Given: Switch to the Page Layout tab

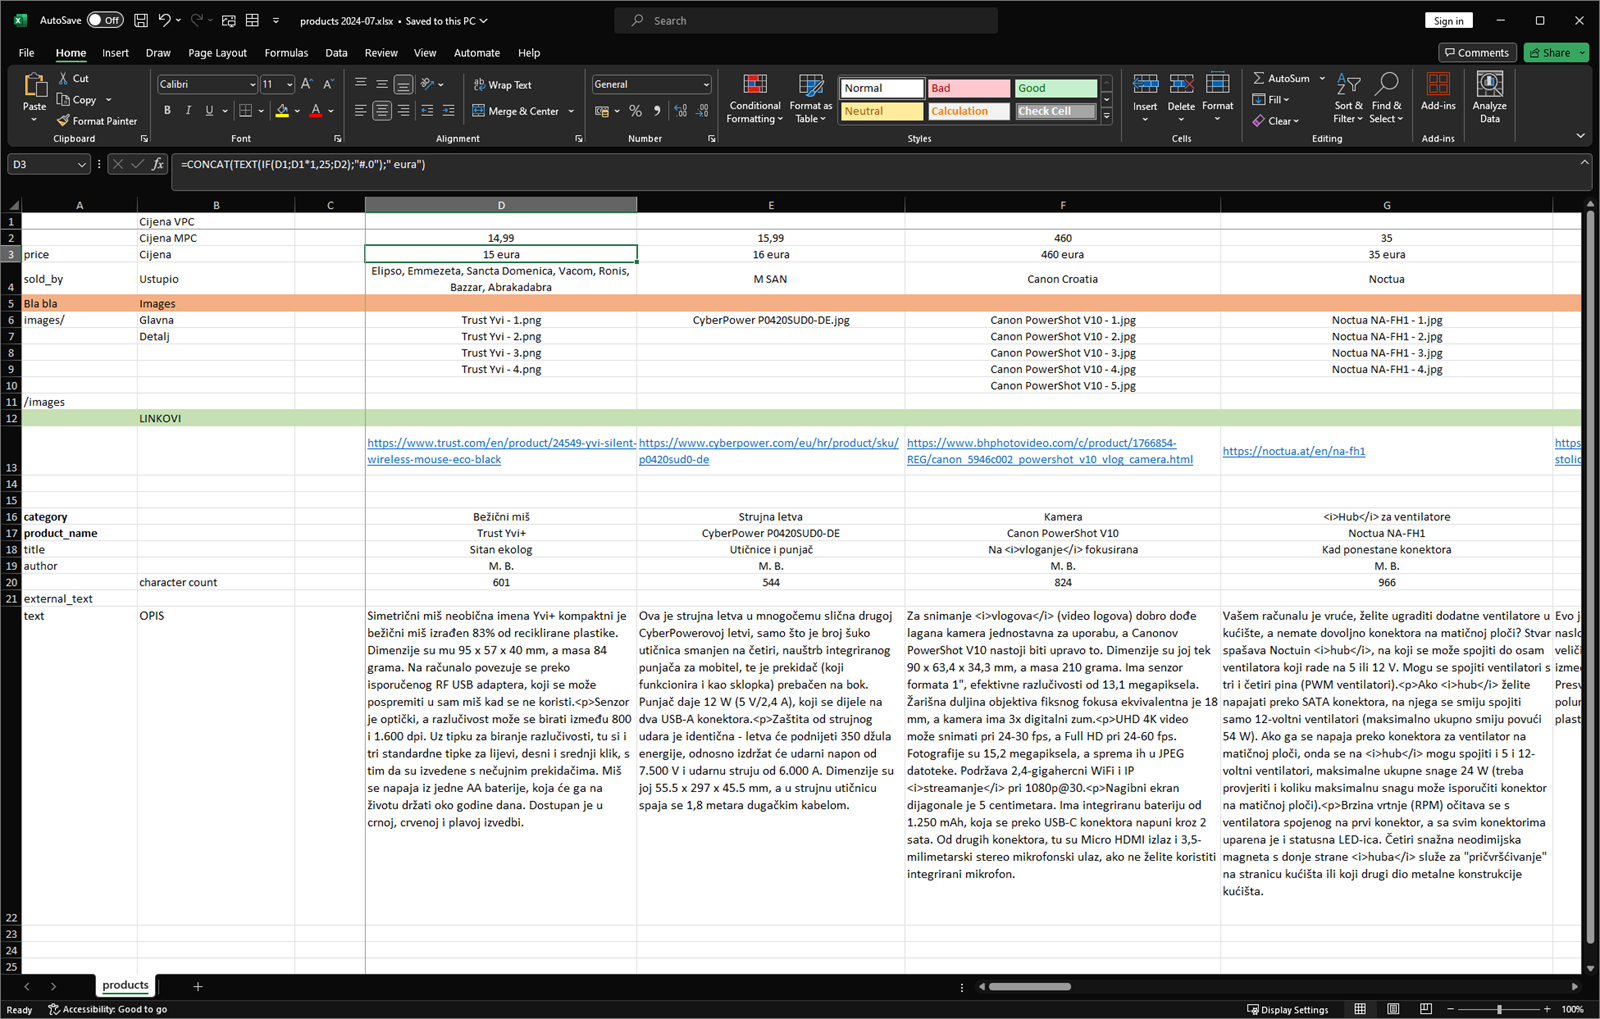Looking at the screenshot, I should coord(217,53).
